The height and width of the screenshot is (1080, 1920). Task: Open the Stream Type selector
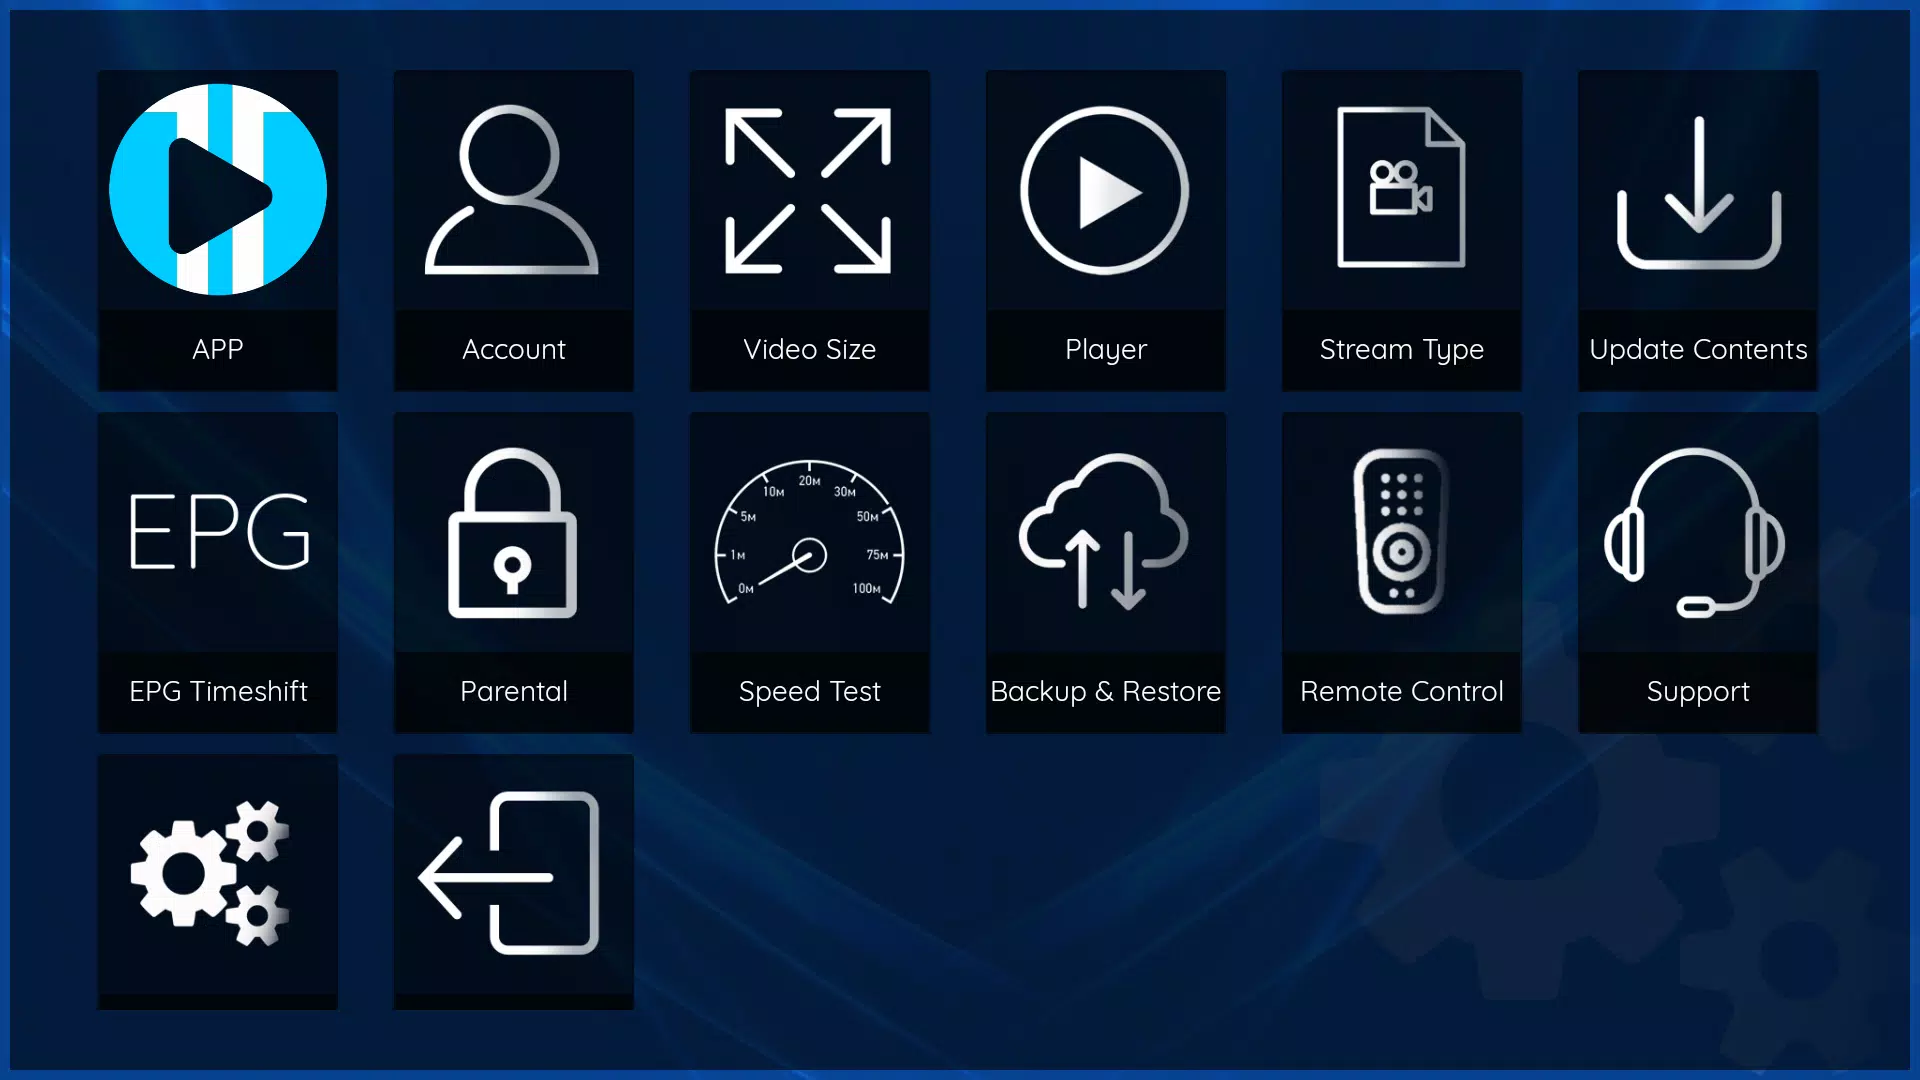1402,229
